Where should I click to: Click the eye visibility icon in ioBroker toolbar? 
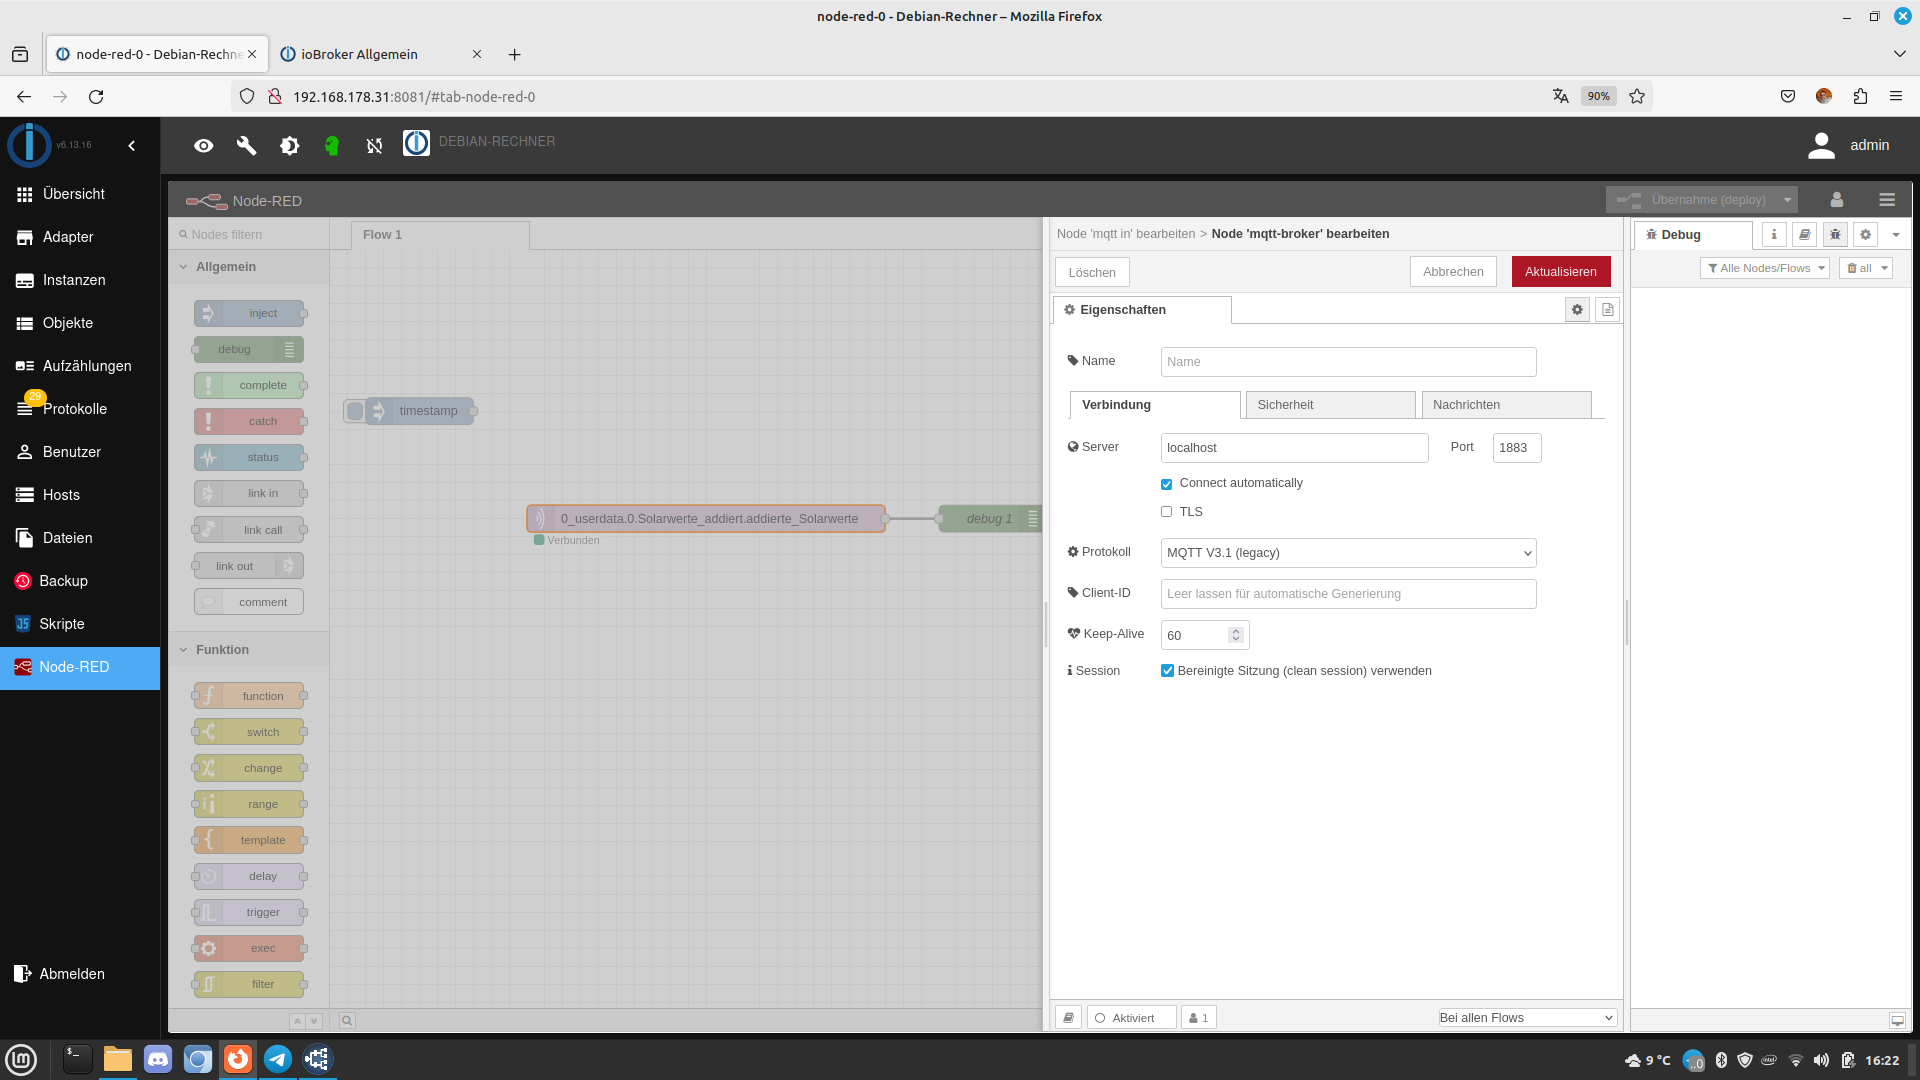click(203, 146)
